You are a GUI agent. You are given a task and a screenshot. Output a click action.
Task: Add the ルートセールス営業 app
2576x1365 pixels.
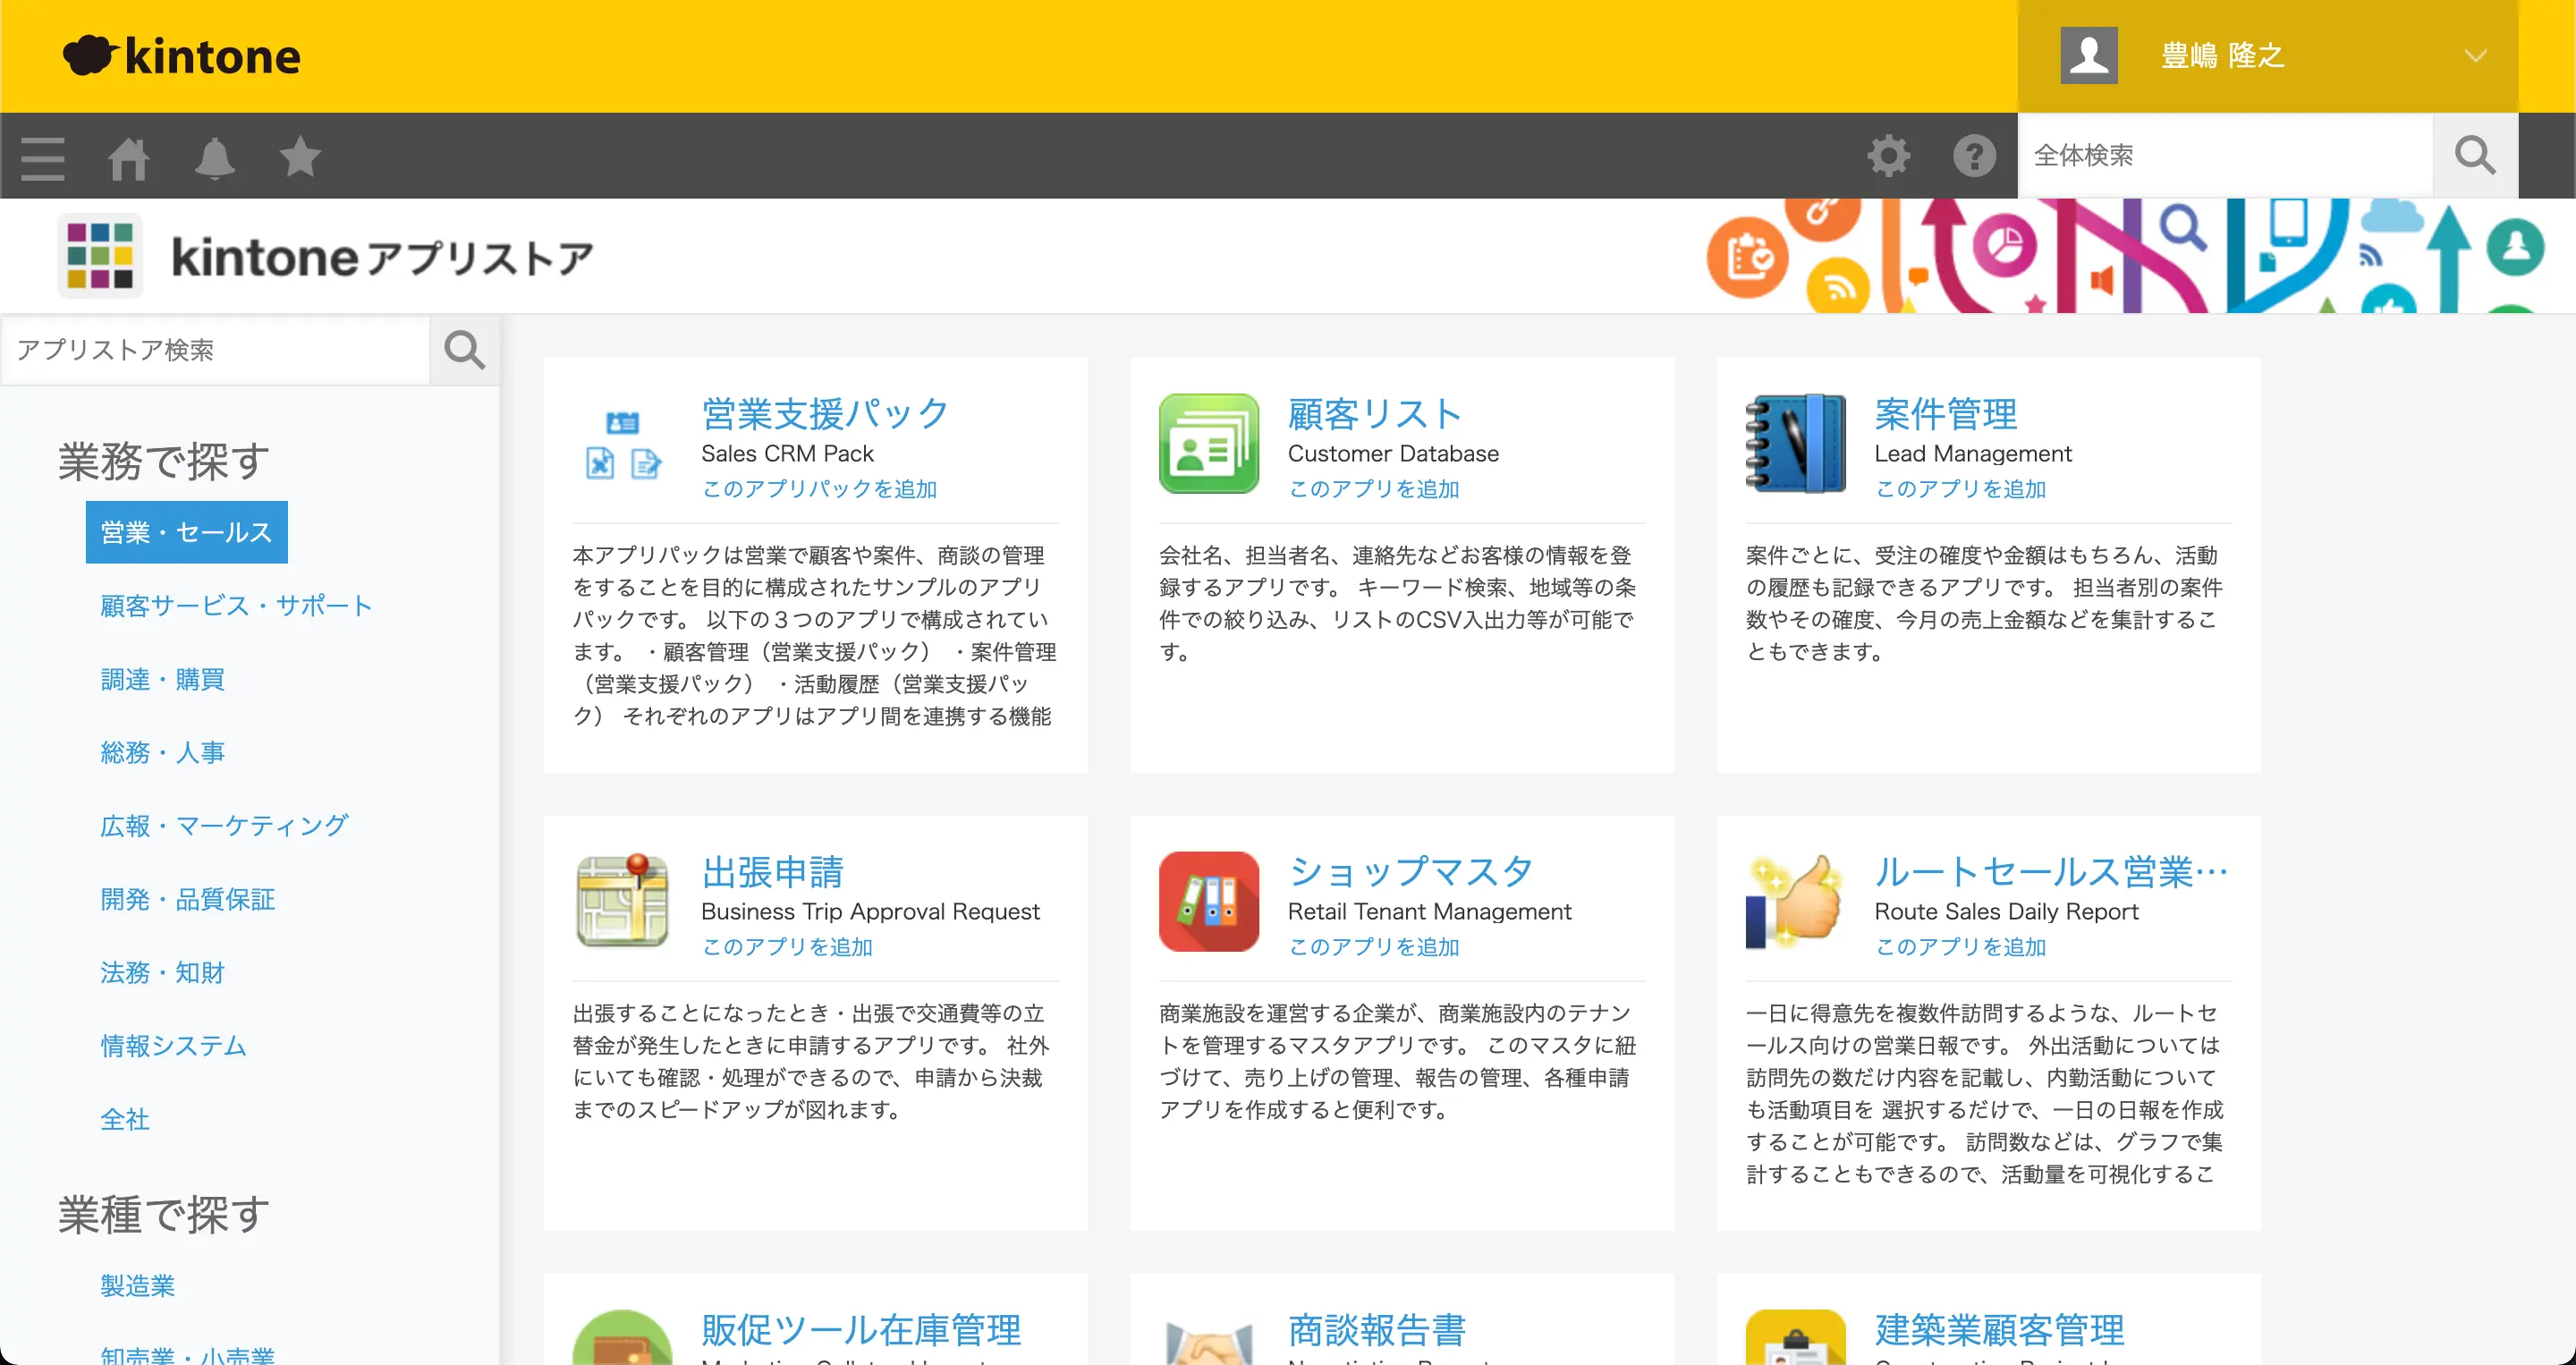(x=1961, y=947)
